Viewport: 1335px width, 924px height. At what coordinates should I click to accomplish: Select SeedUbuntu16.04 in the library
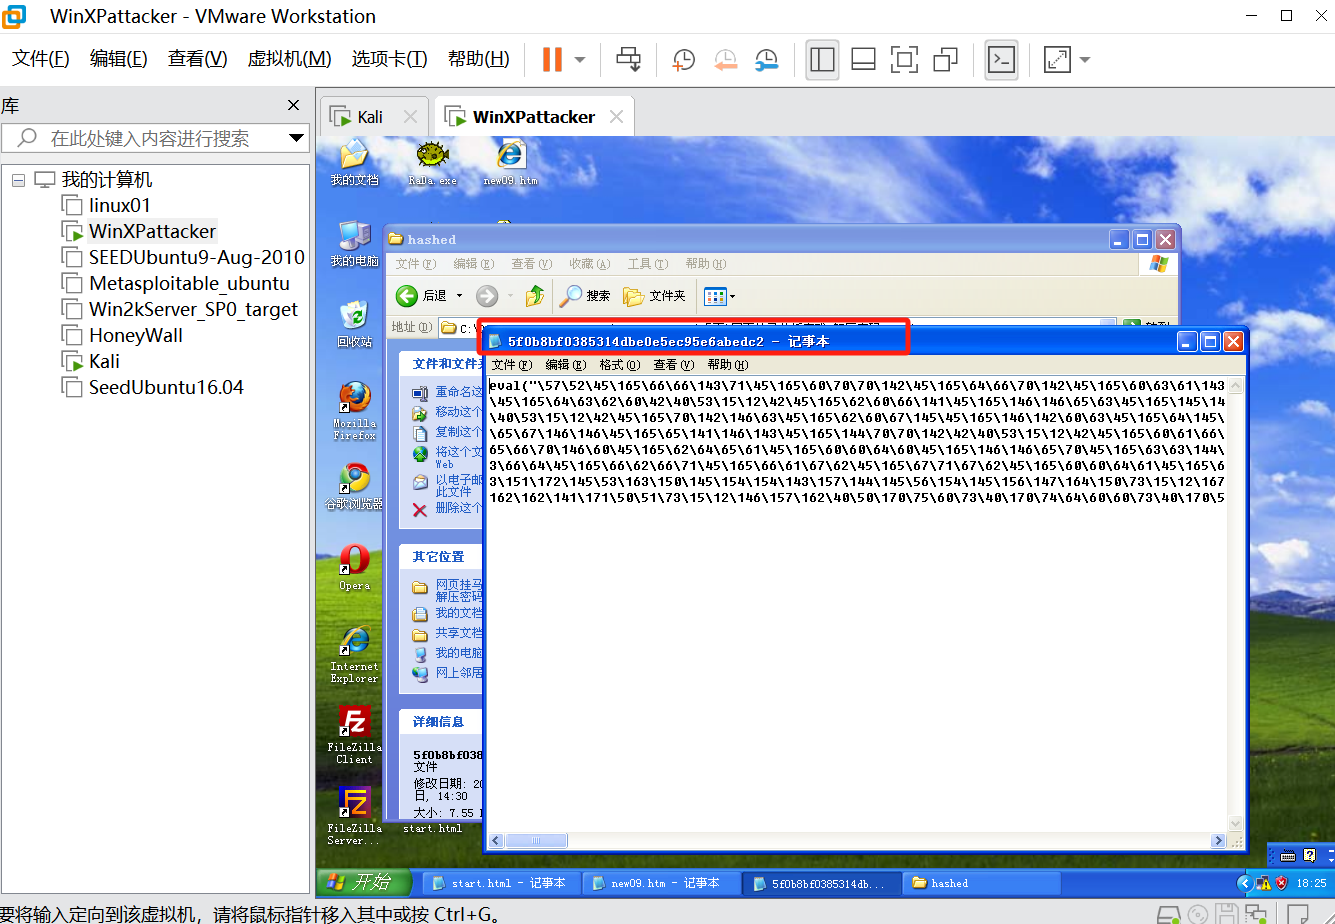click(166, 387)
